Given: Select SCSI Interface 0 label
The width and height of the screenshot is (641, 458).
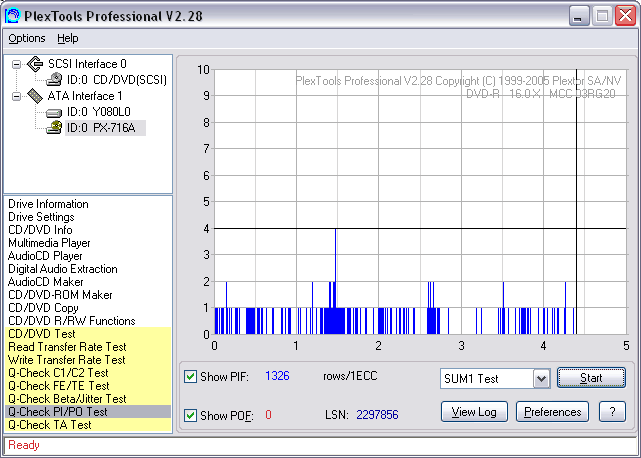Looking at the screenshot, I should [87, 64].
